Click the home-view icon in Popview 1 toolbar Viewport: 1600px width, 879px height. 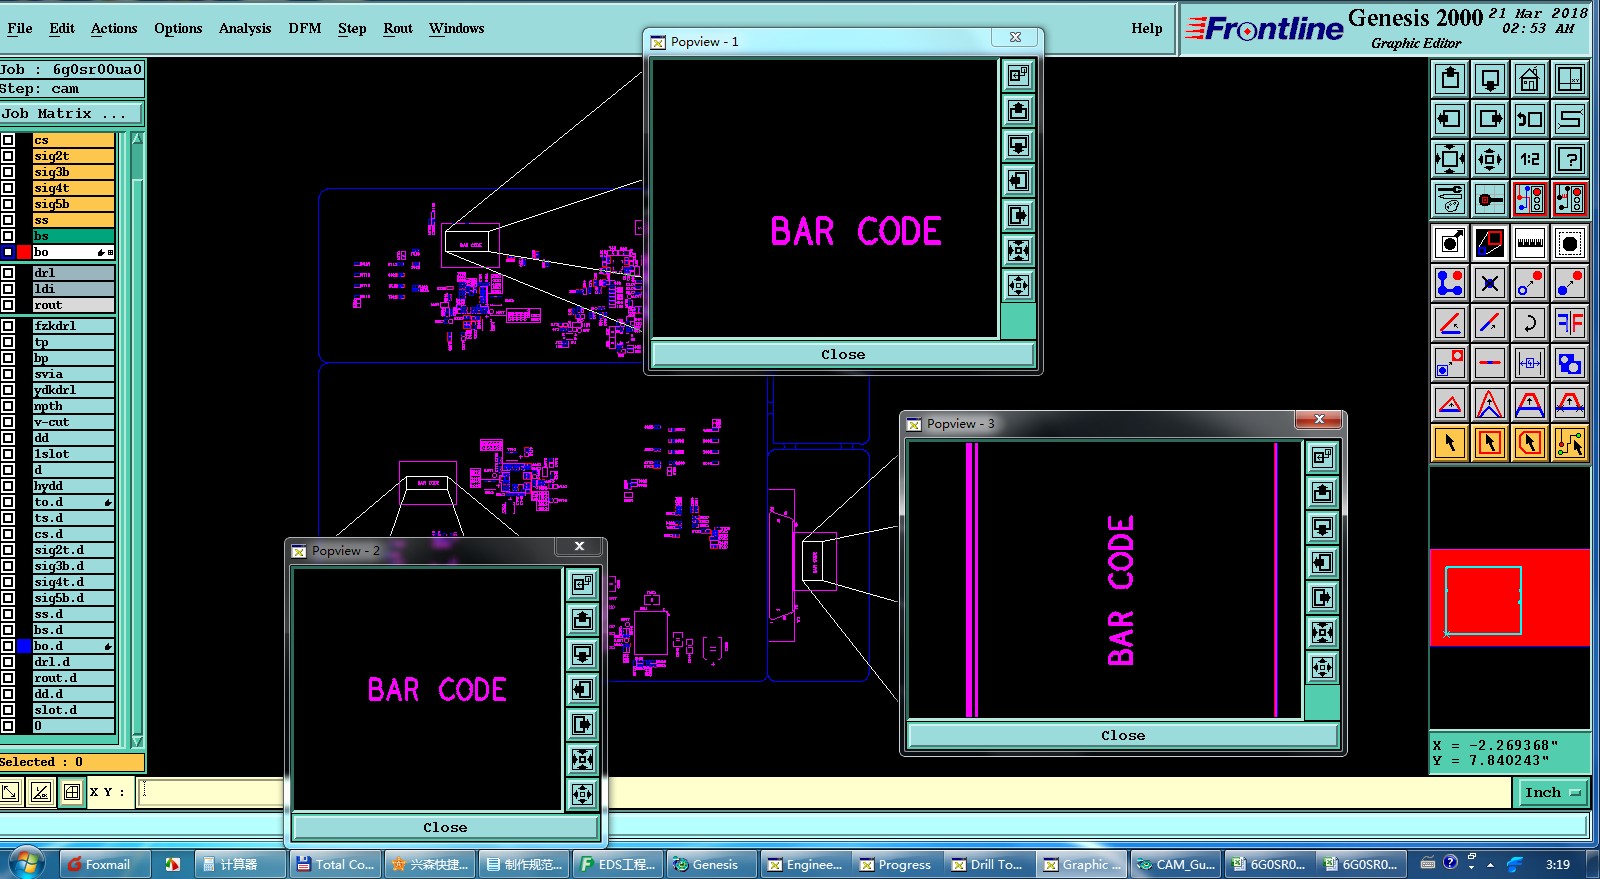(1018, 75)
